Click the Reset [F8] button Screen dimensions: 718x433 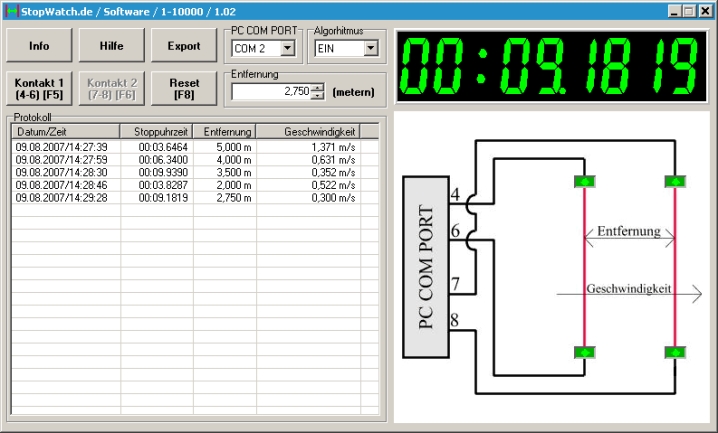183,89
